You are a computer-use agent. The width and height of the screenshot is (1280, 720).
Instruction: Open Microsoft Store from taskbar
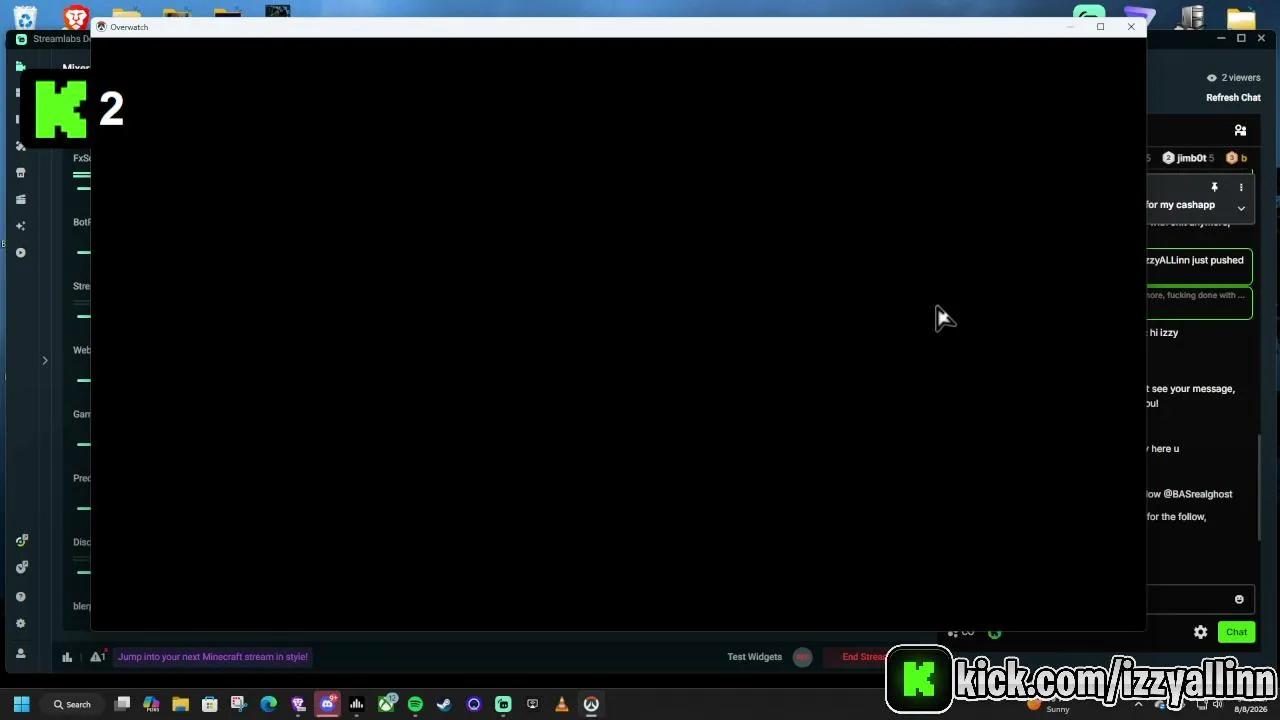pyautogui.click(x=210, y=704)
